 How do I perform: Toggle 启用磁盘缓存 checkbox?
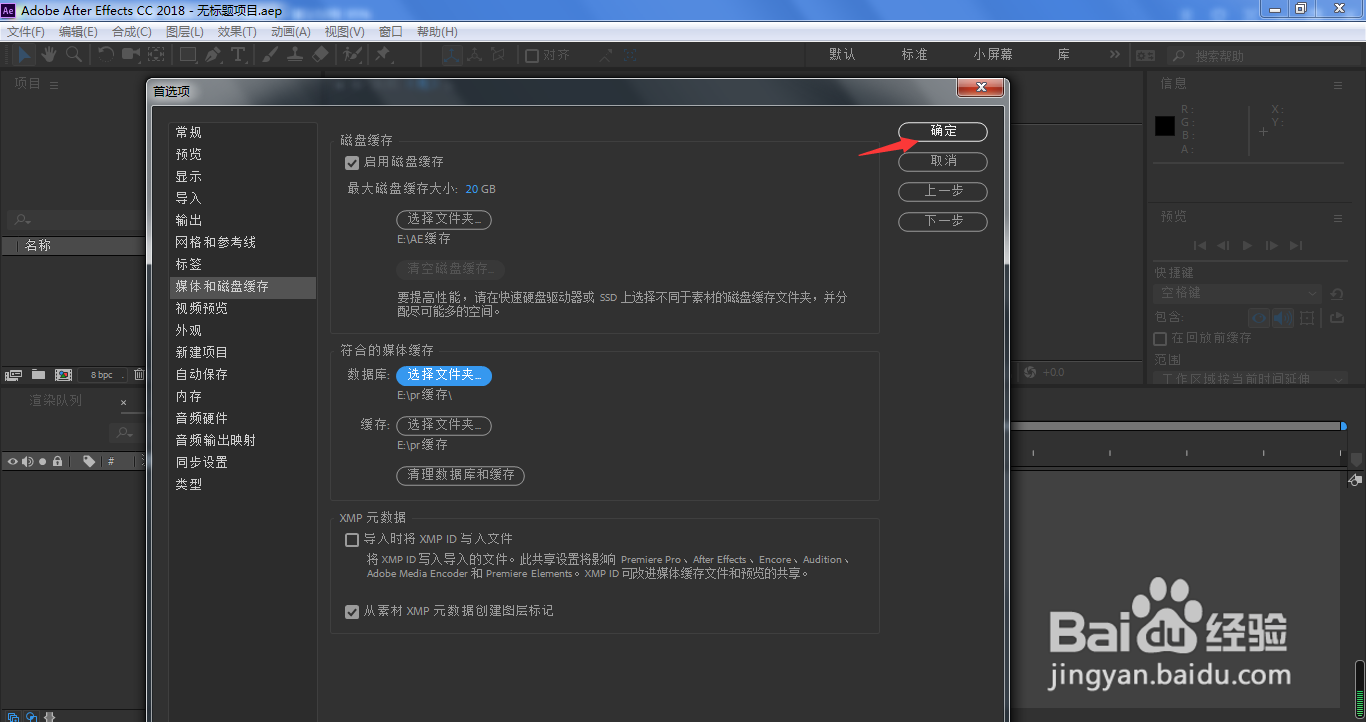tap(351, 162)
